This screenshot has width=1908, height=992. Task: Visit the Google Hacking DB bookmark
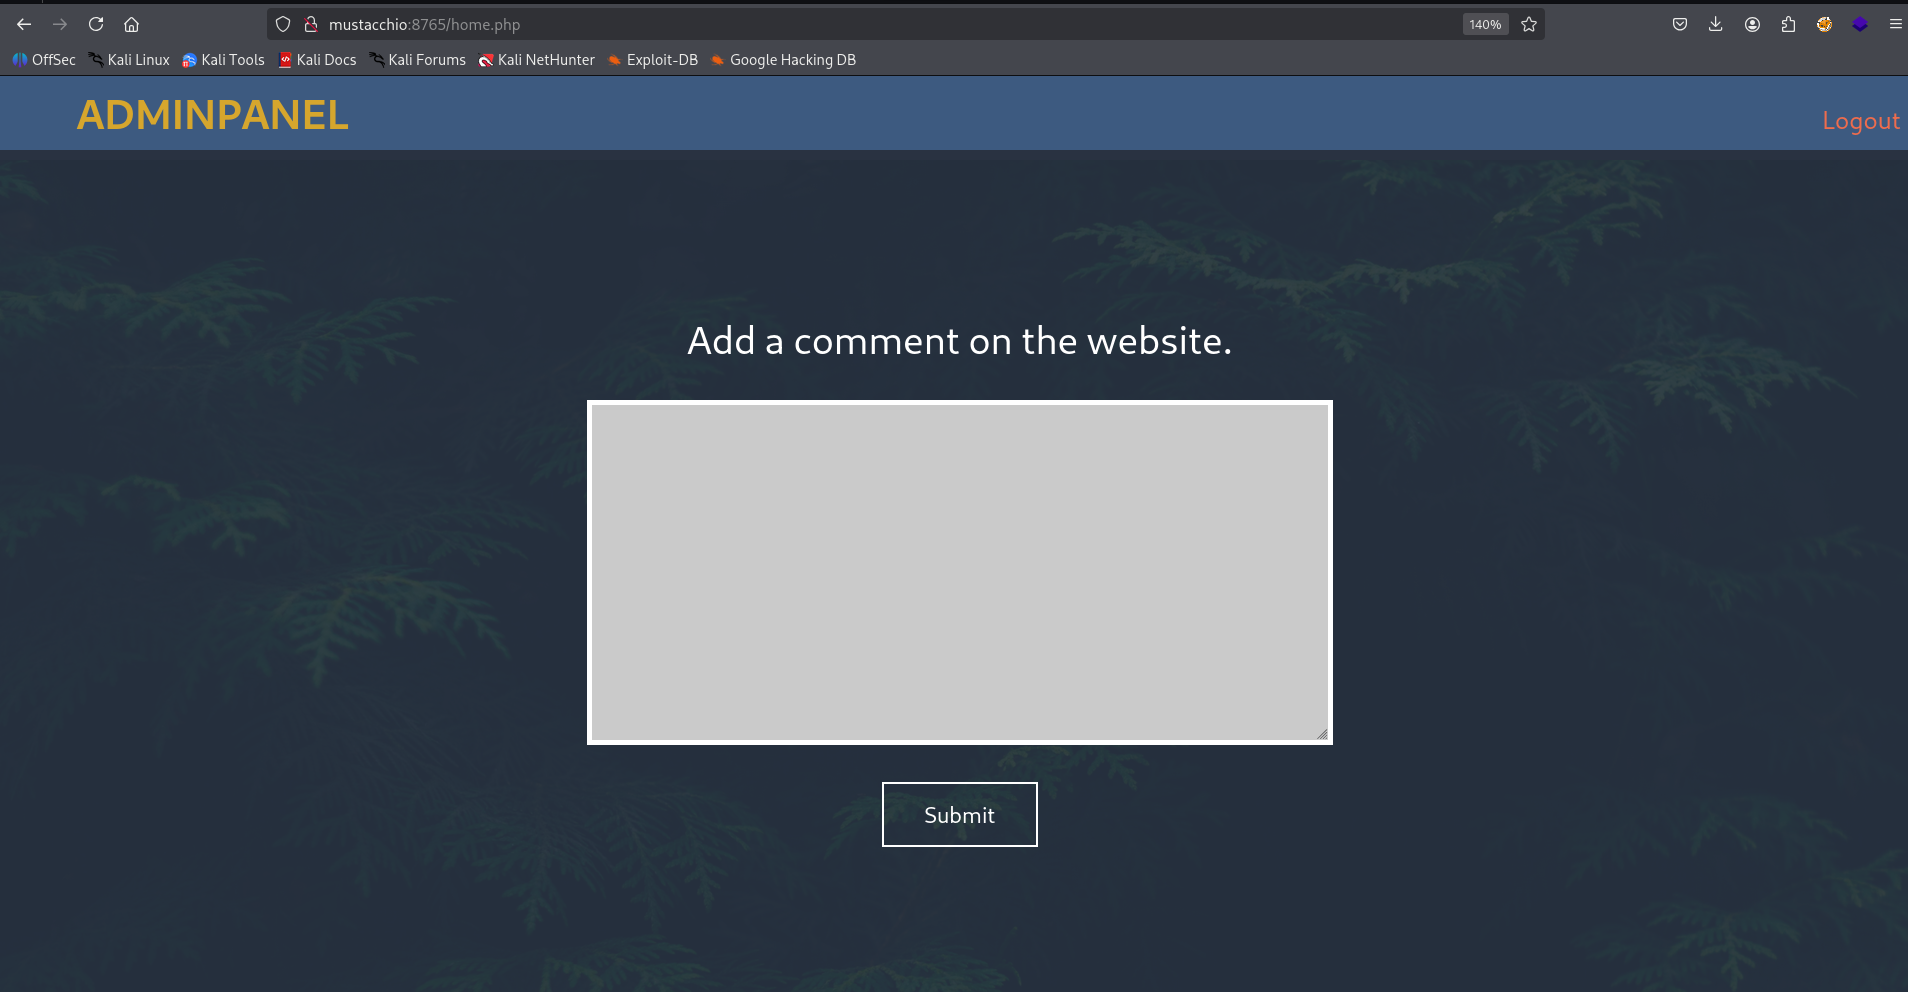click(x=783, y=60)
